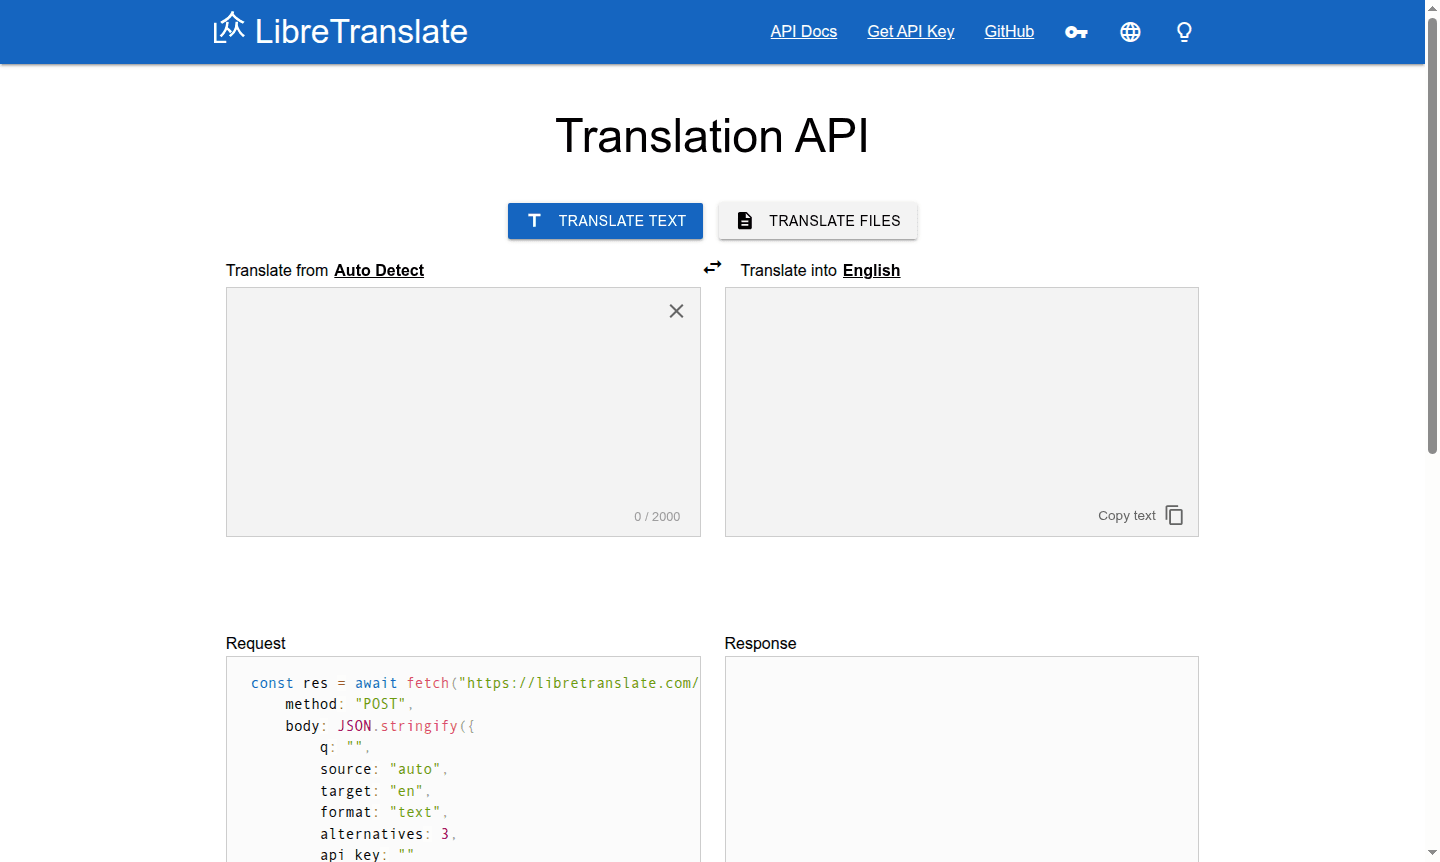Screen dimensions: 1440x862
Task: Select the Translate Text tab
Action: point(605,220)
